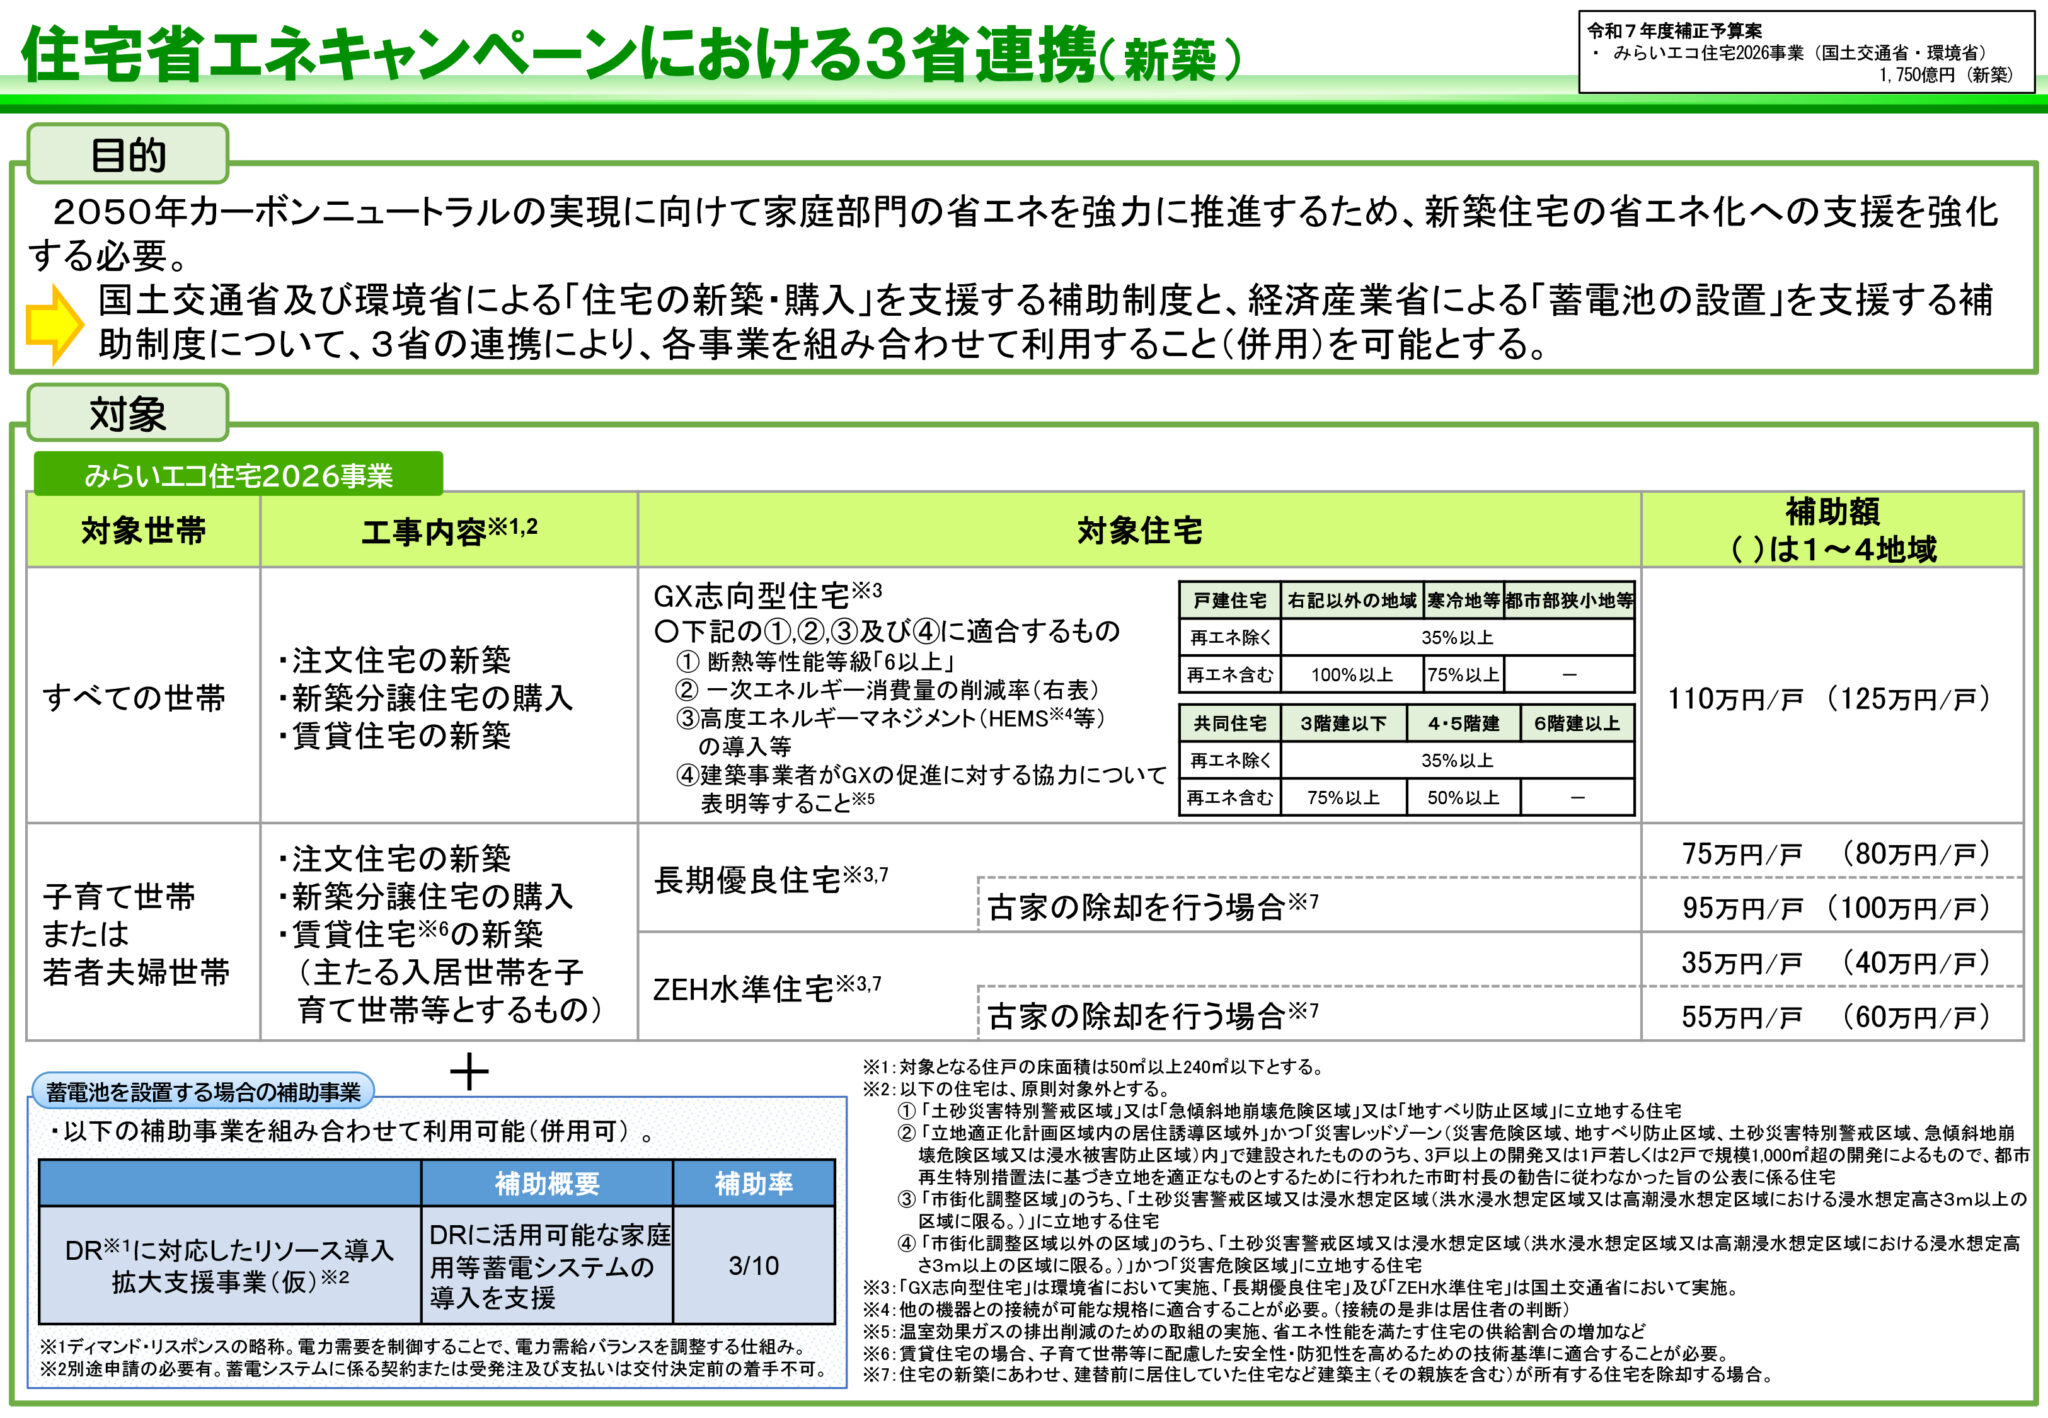Select the みらいエコ住宅2026事業 green tab
The height and width of the screenshot is (1418, 2048).
(x=238, y=475)
